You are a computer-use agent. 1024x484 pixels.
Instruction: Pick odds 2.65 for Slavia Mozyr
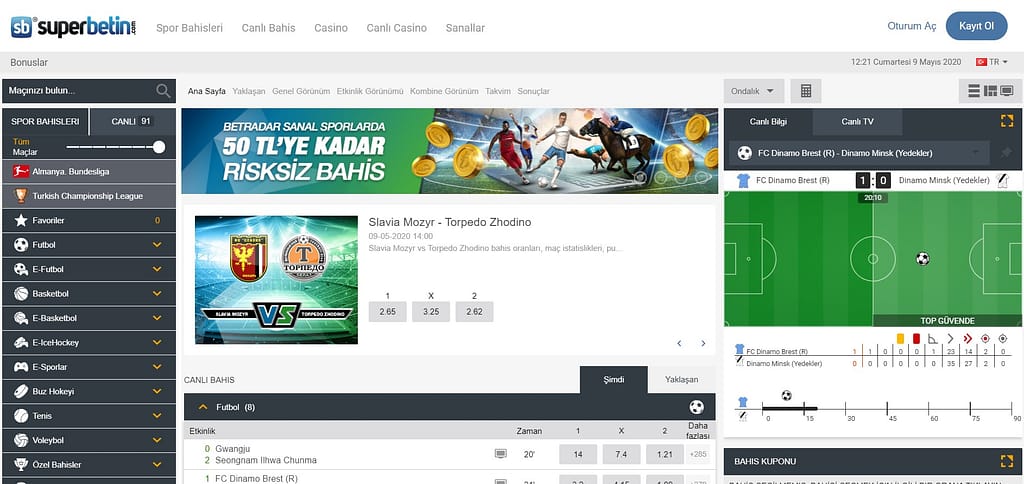tap(387, 312)
